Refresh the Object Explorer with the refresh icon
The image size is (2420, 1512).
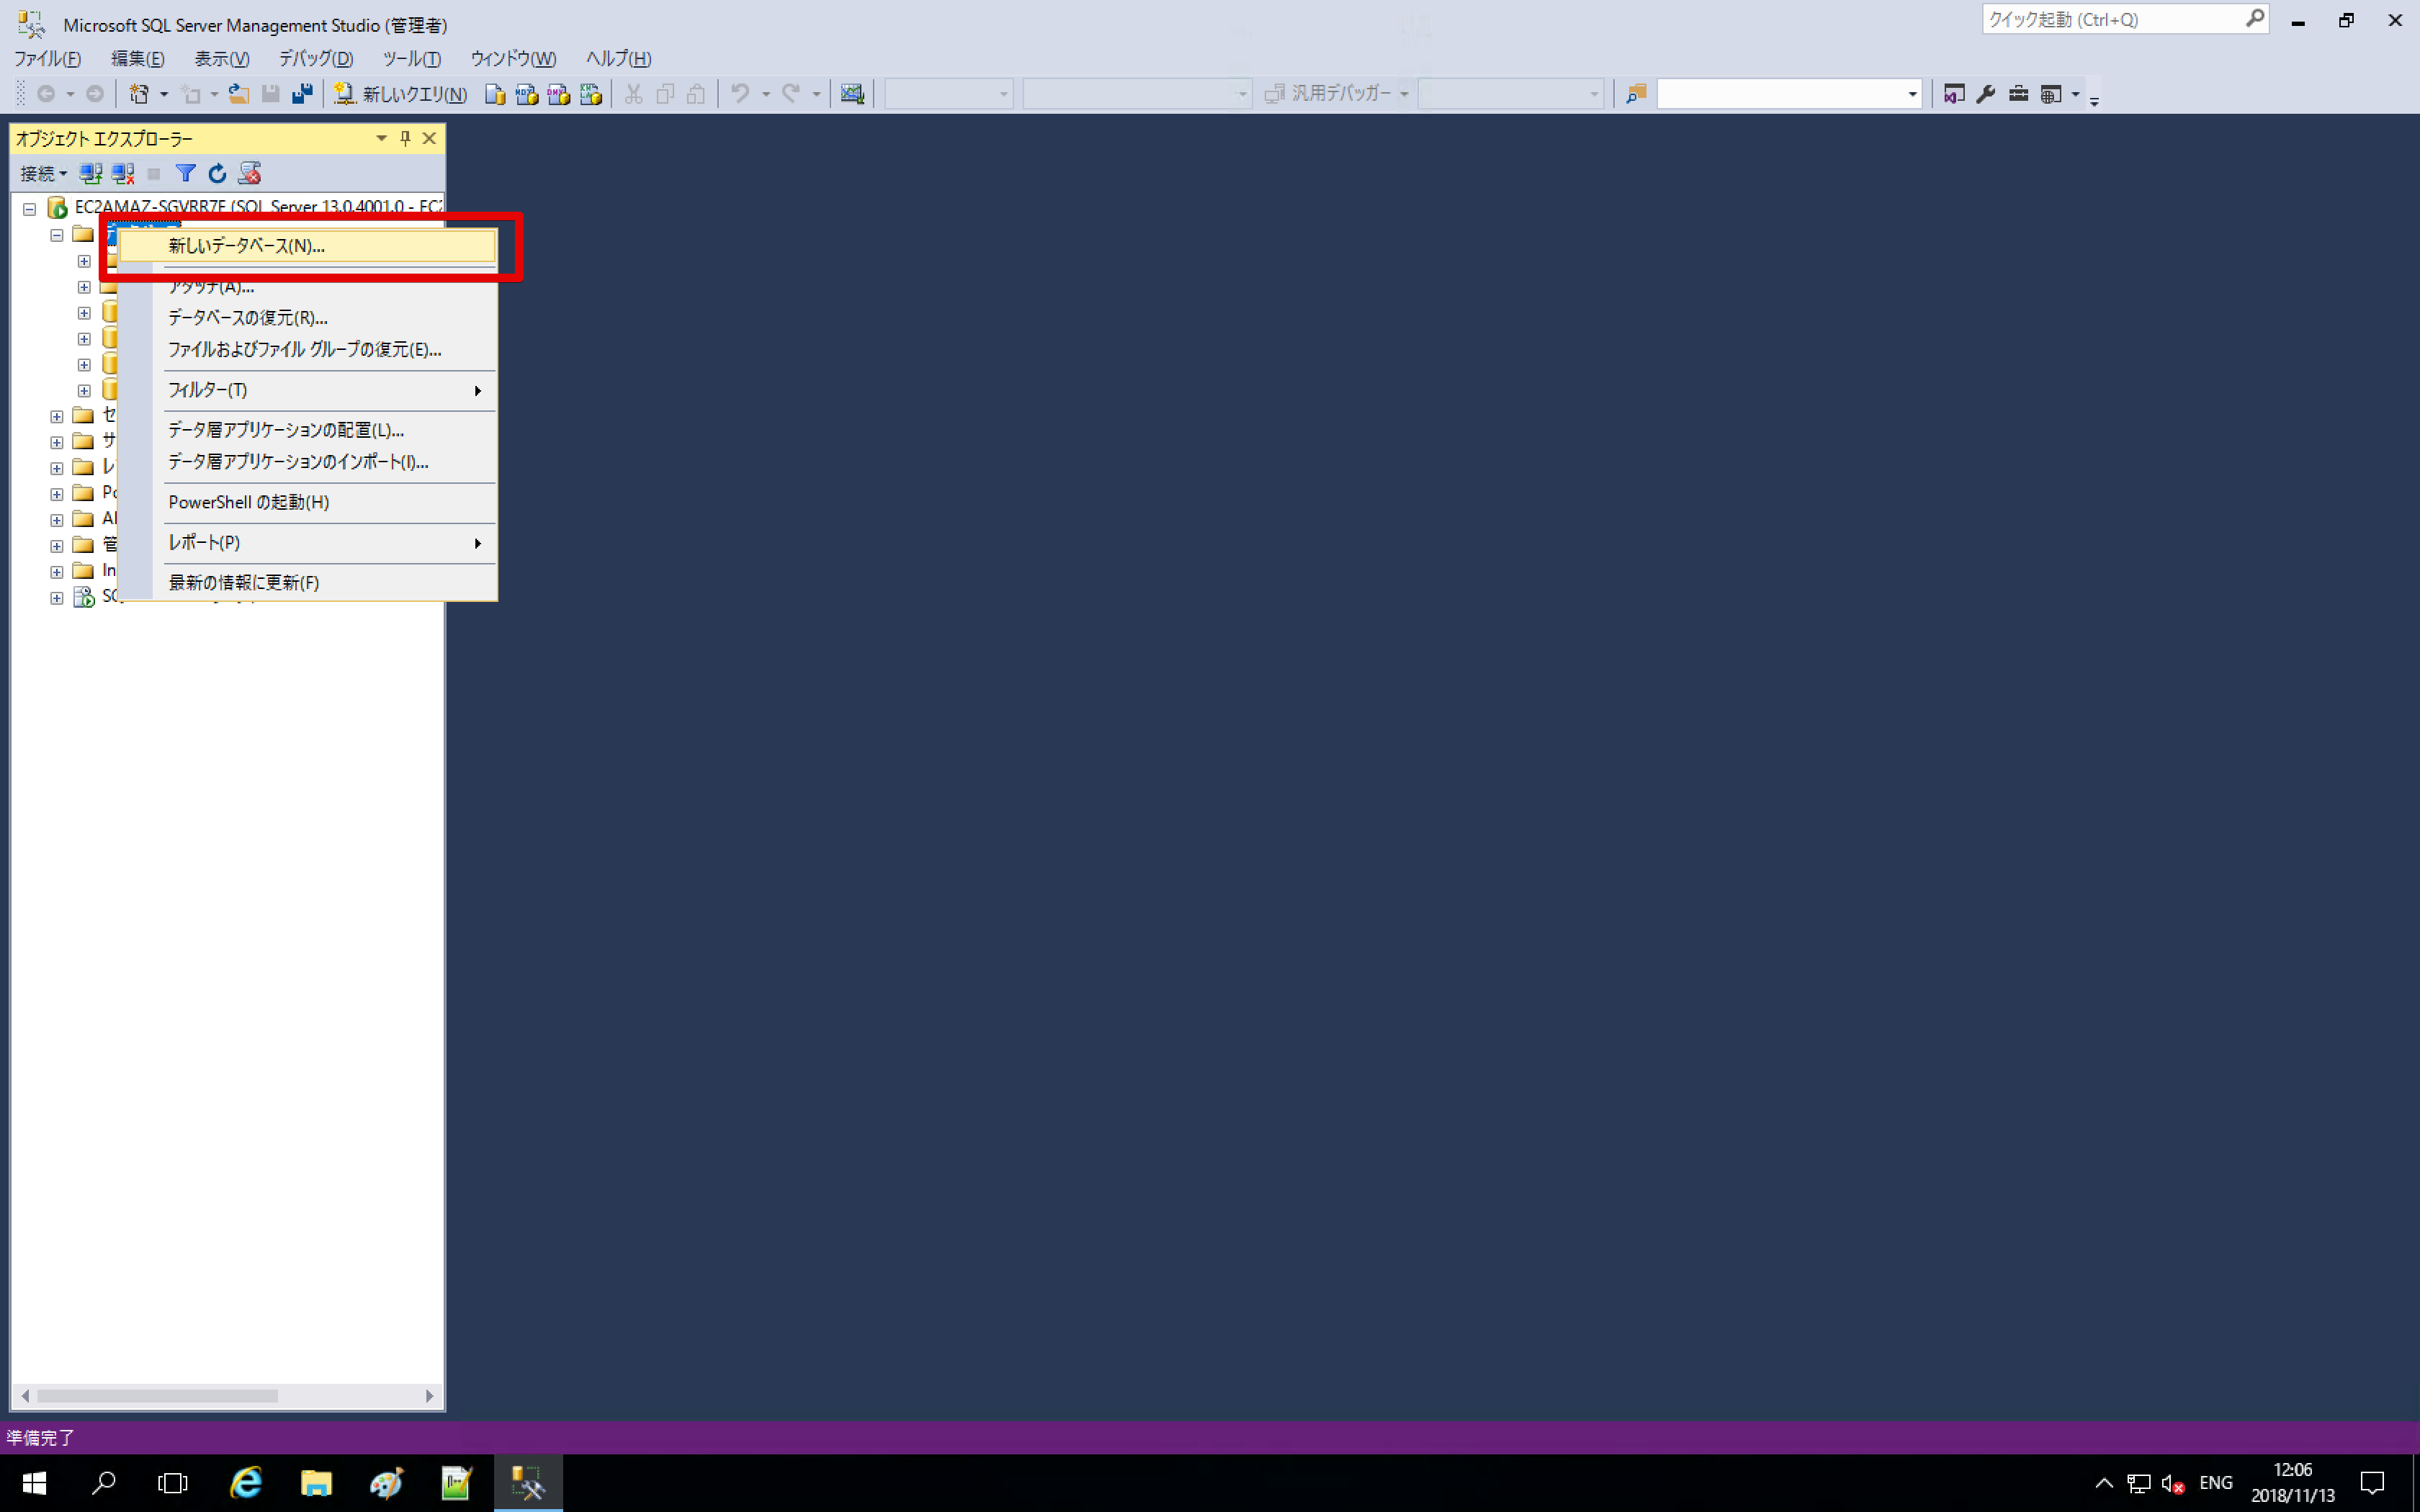[217, 173]
